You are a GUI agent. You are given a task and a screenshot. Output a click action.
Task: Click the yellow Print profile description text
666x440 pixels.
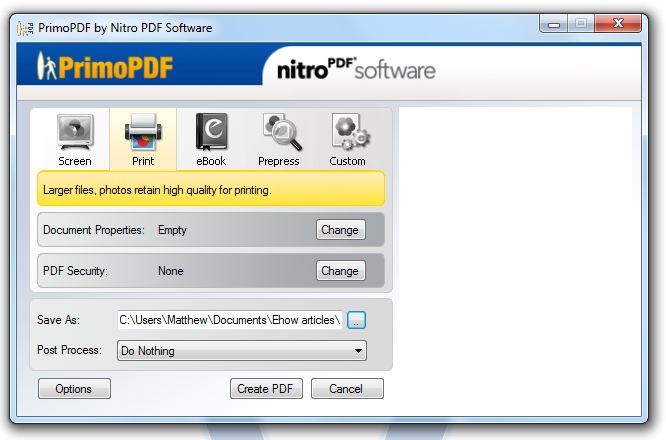157,190
